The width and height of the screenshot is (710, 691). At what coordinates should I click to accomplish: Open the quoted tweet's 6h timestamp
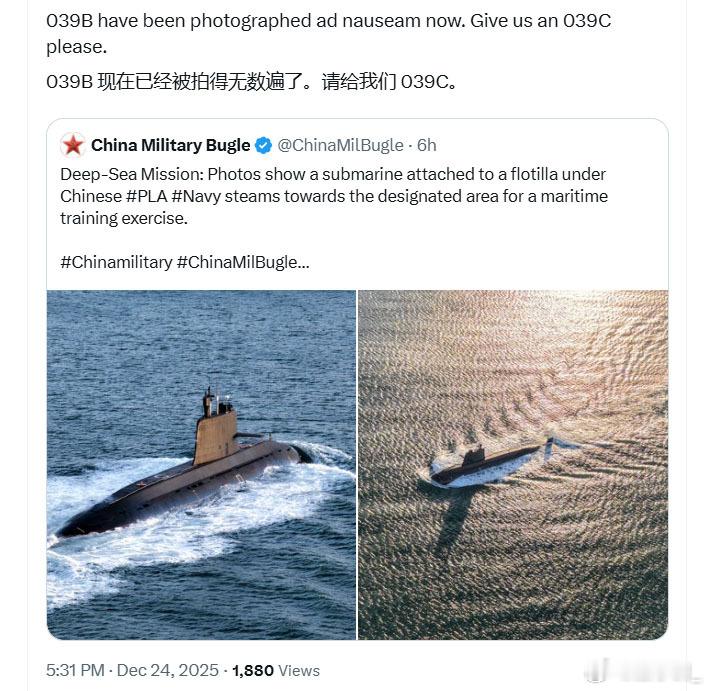(427, 146)
